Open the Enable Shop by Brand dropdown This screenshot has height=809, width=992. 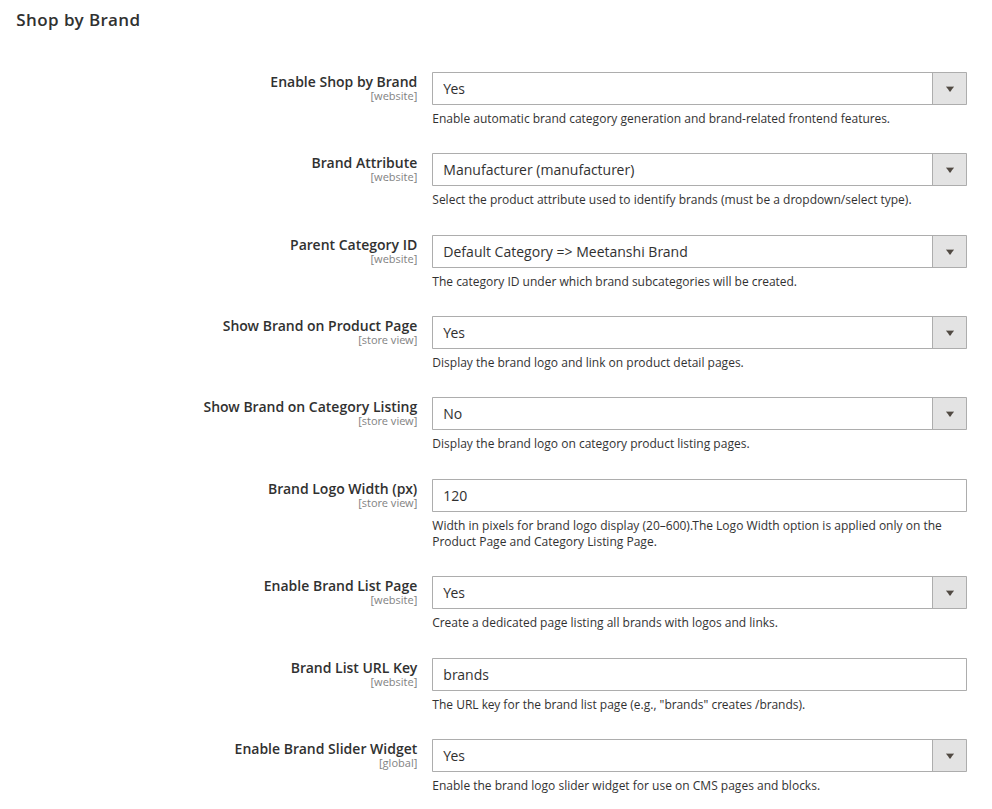click(x=699, y=89)
